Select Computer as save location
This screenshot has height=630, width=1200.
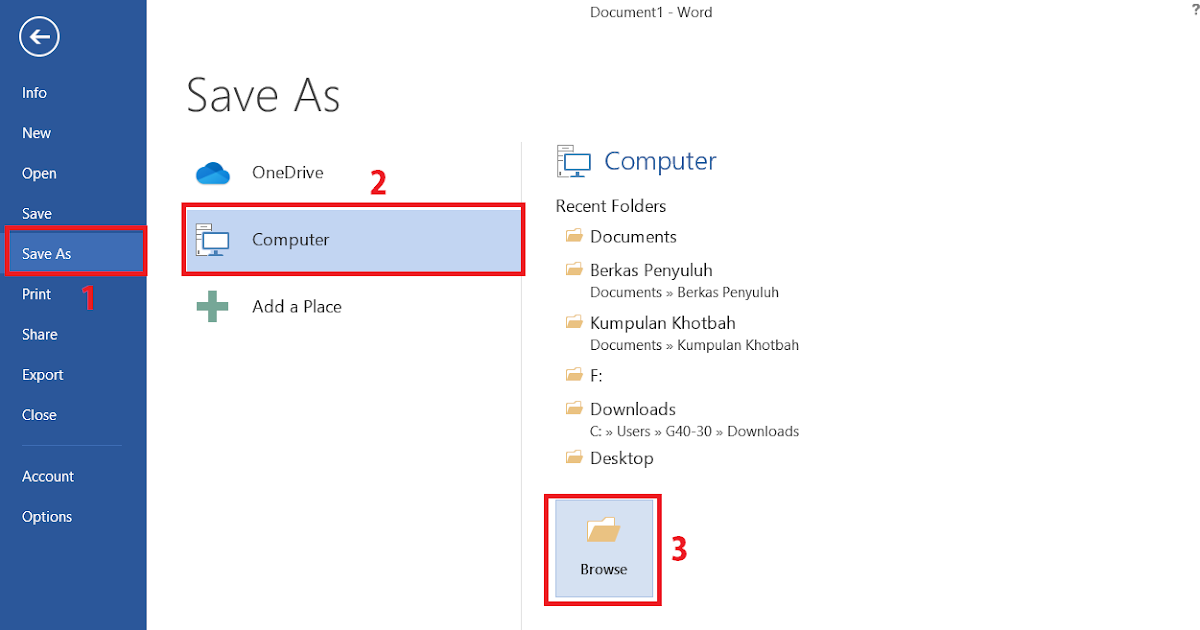(353, 240)
